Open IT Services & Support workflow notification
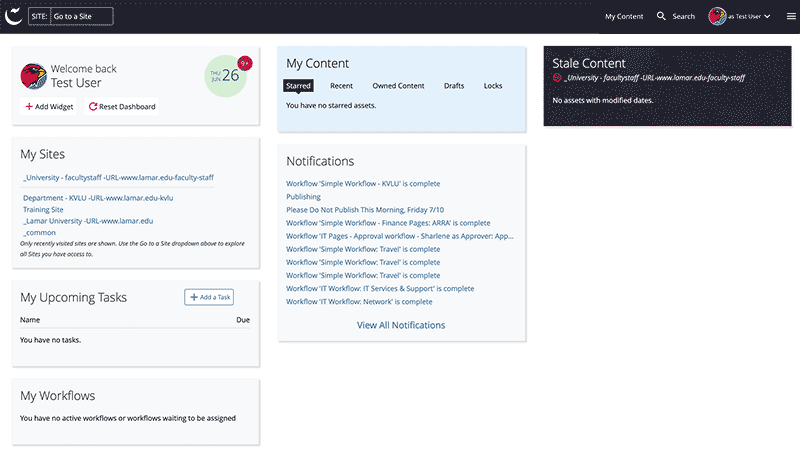 point(380,289)
